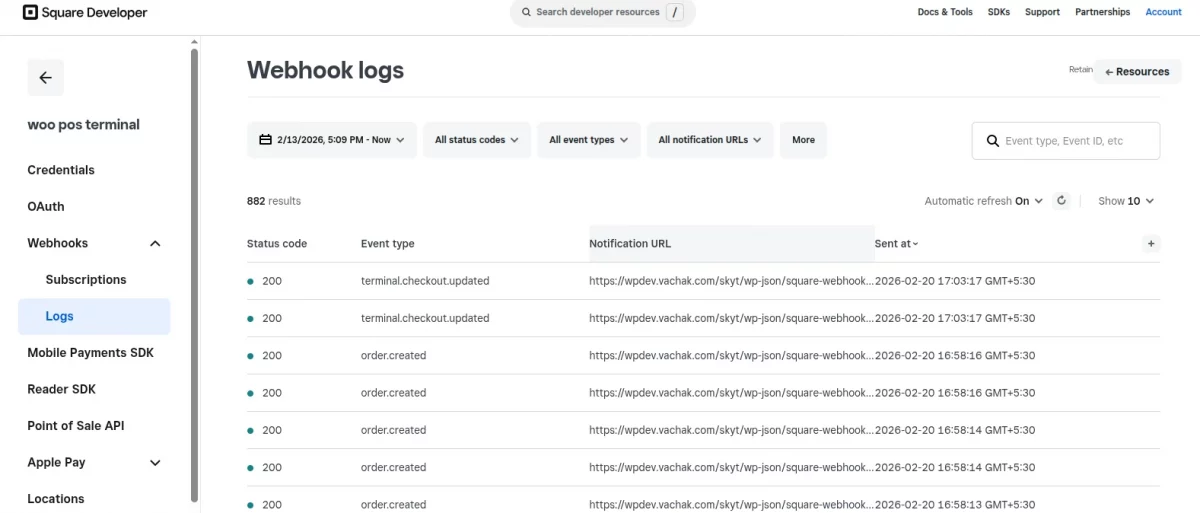
Task: Collapse the Webhooks sidebar section
Action: pyautogui.click(x=155, y=243)
